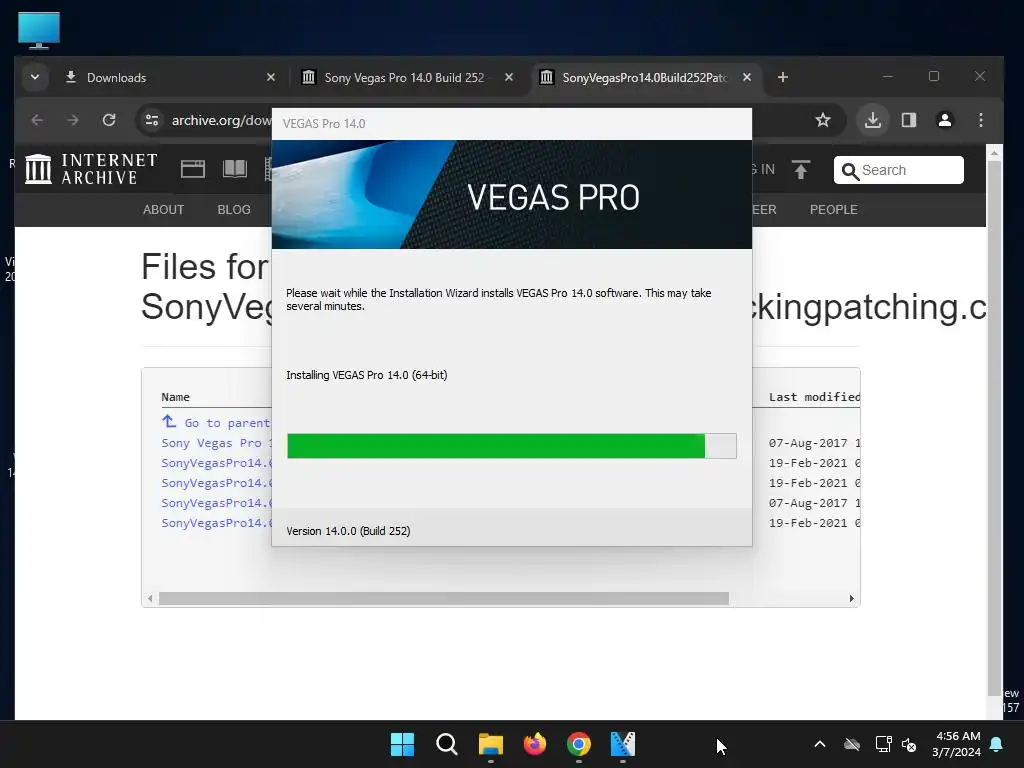Click left arrow of file listing scrollbar

coord(150,598)
